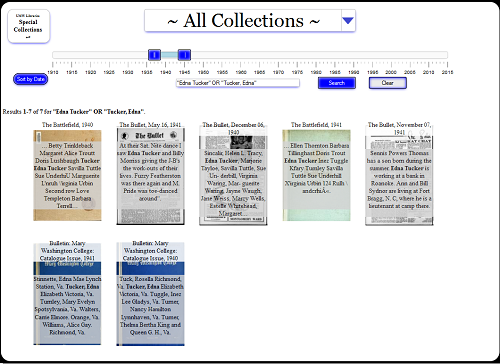
Task: Open UMW Libraries Special Collections logo
Action: click(x=29, y=26)
